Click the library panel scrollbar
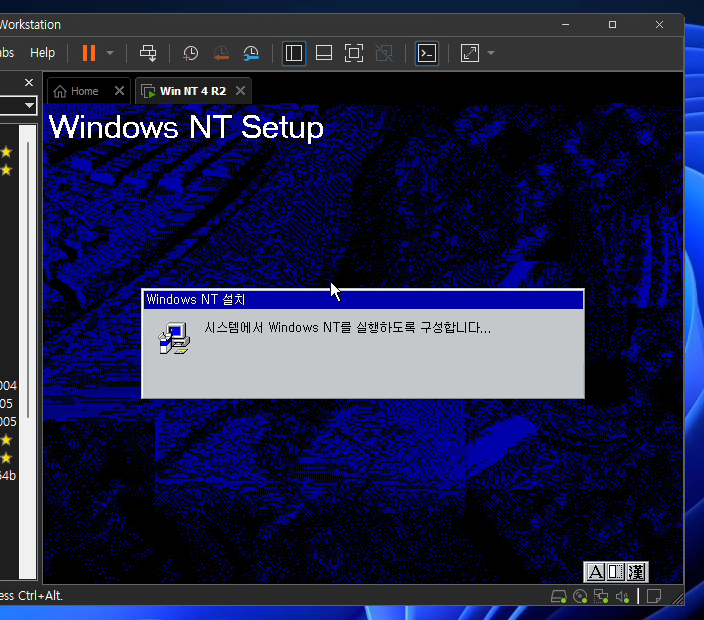 tap(28, 279)
